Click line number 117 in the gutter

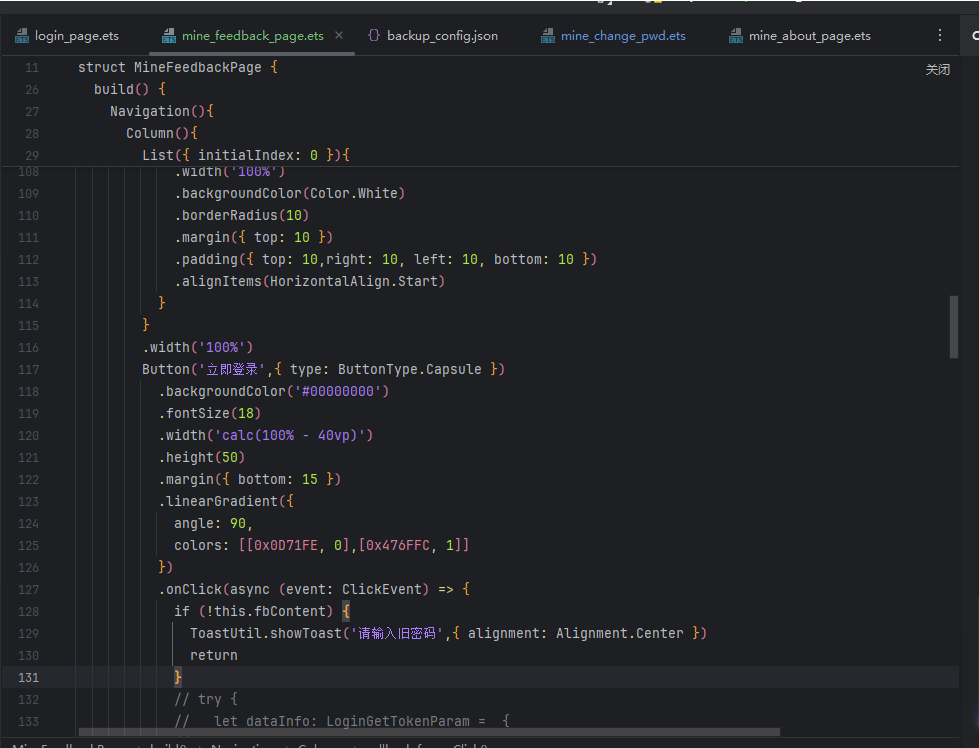(28, 370)
